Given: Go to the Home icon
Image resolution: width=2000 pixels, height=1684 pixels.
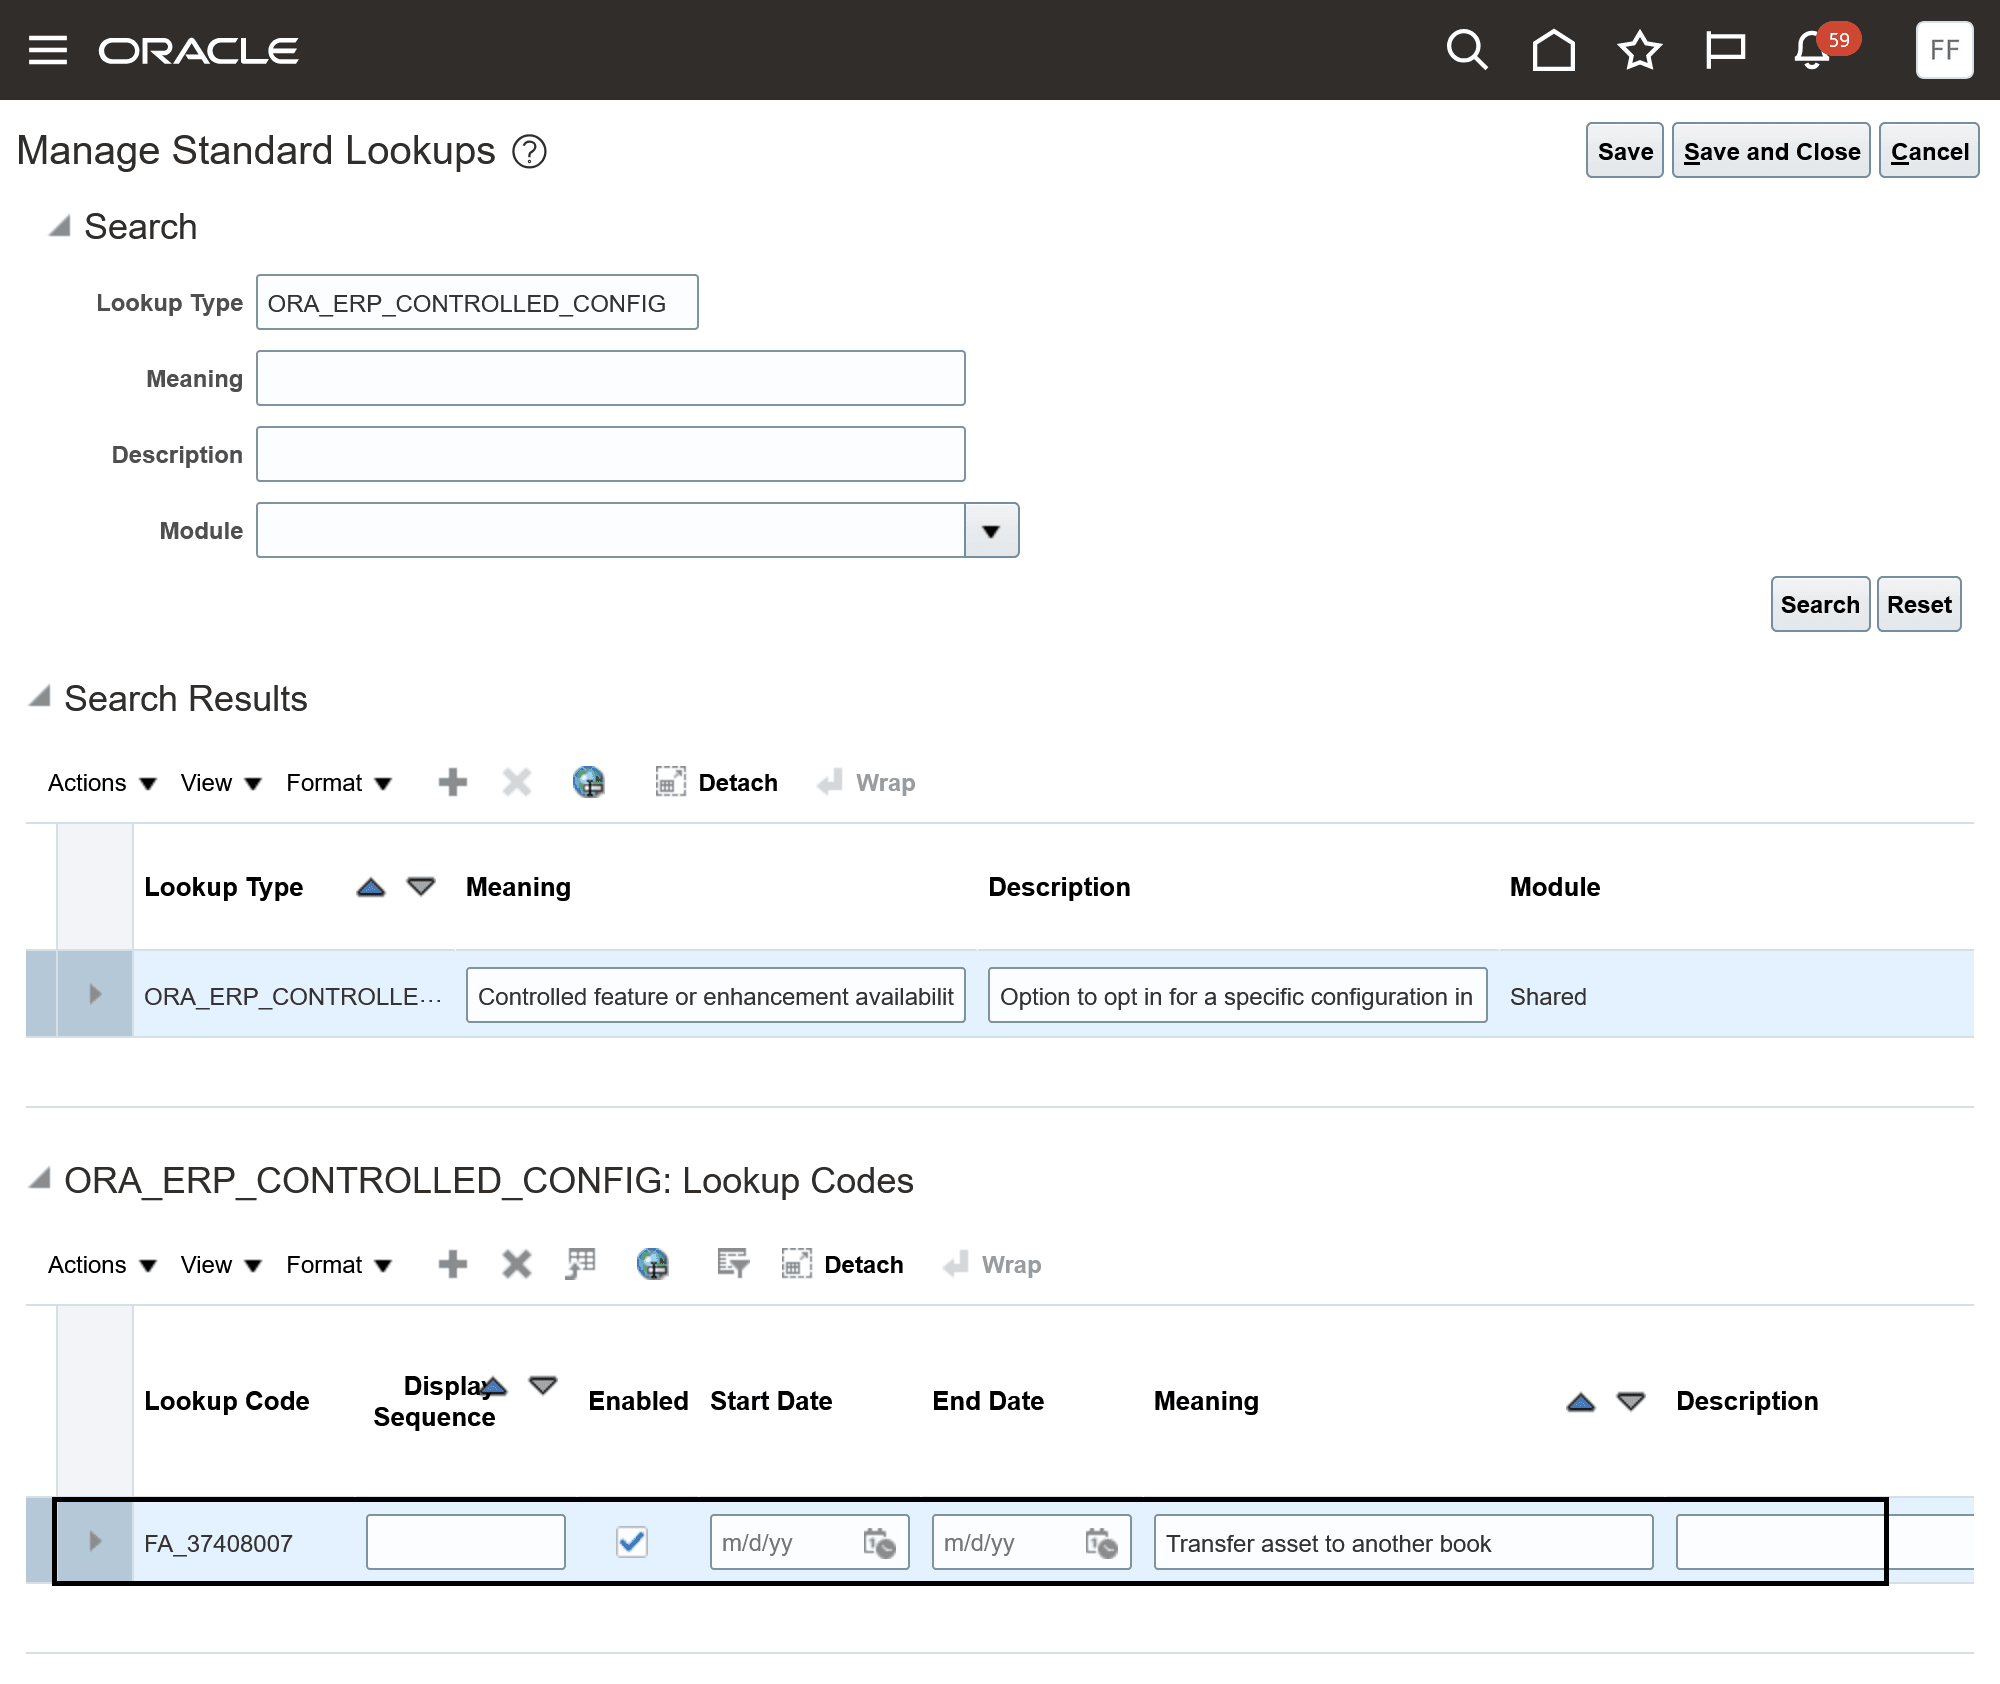Looking at the screenshot, I should (x=1553, y=50).
